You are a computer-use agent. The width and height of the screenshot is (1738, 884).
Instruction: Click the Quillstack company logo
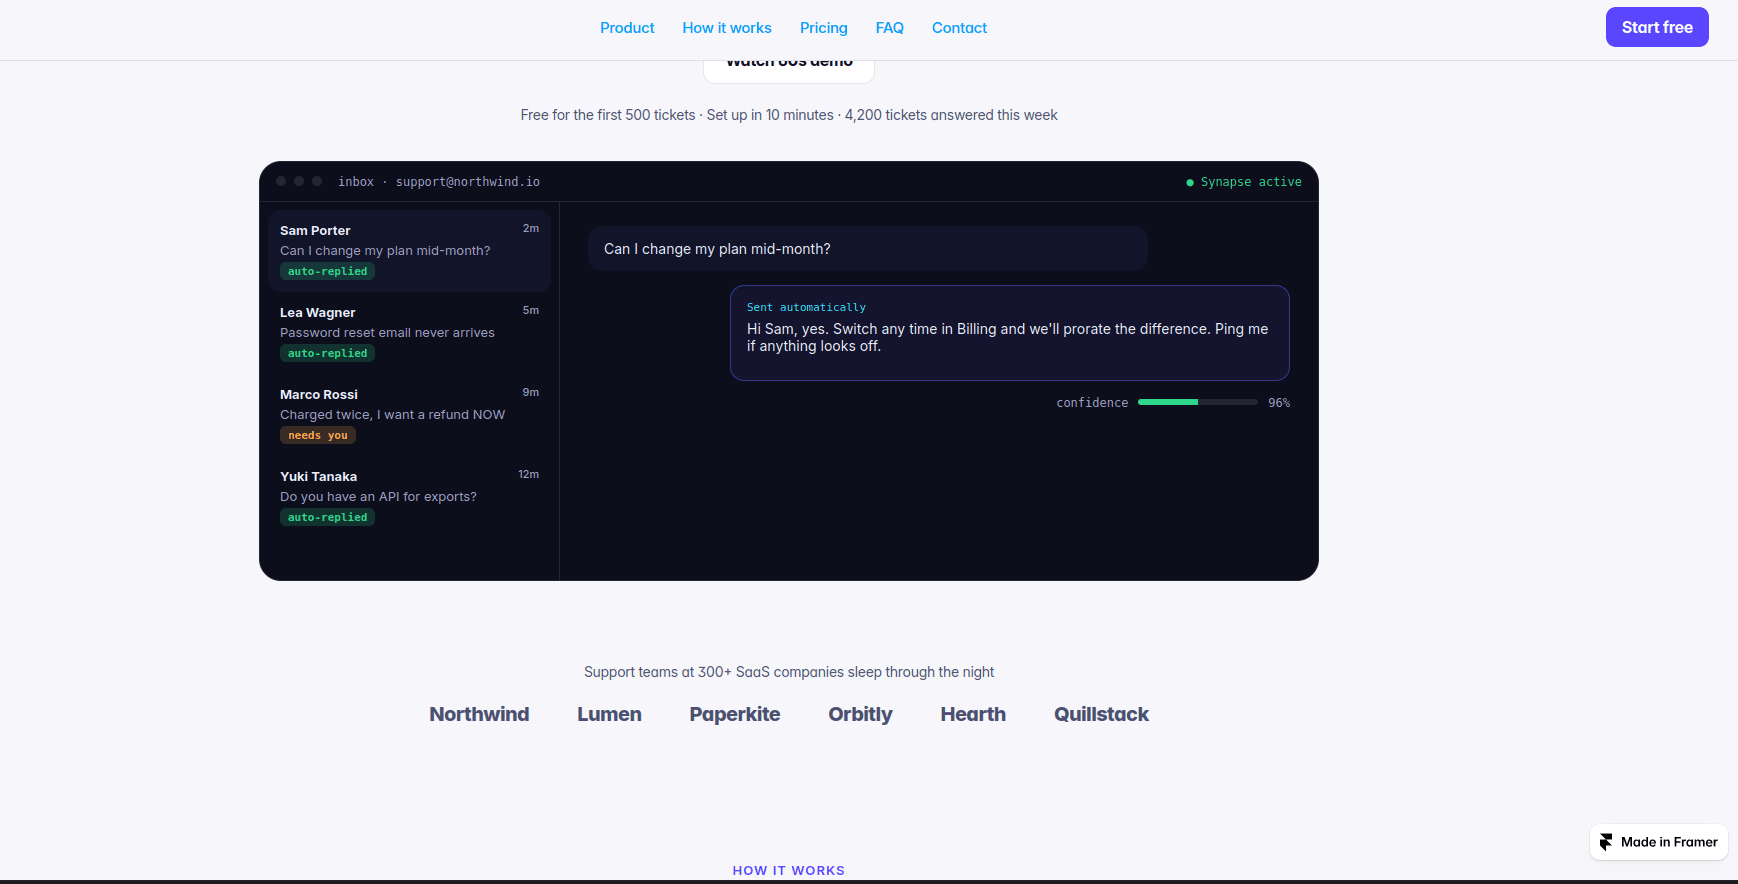(1101, 714)
